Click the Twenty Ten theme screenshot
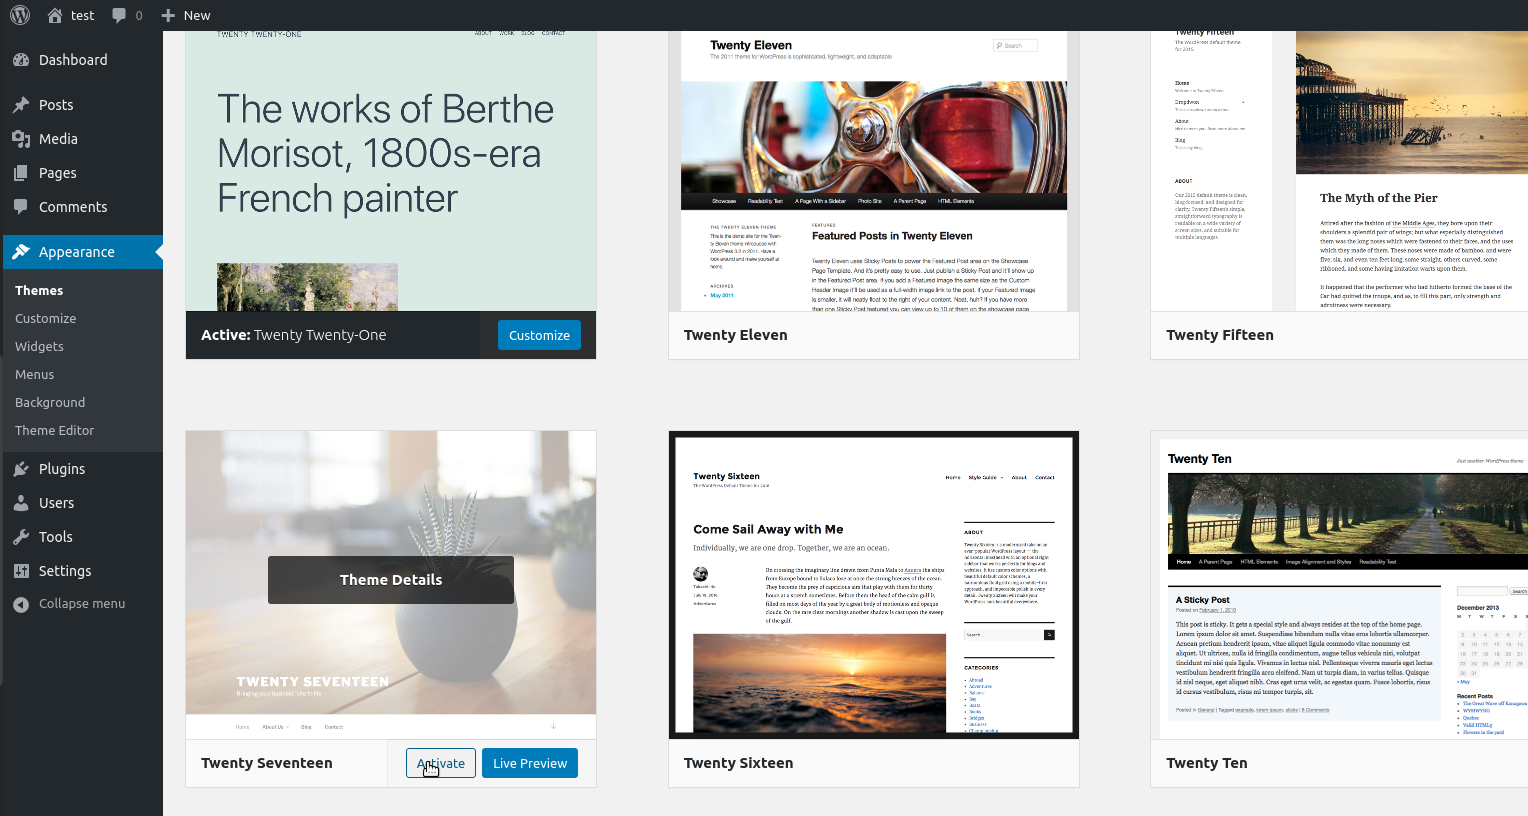Screen dimensions: 1528x816 (1340, 585)
